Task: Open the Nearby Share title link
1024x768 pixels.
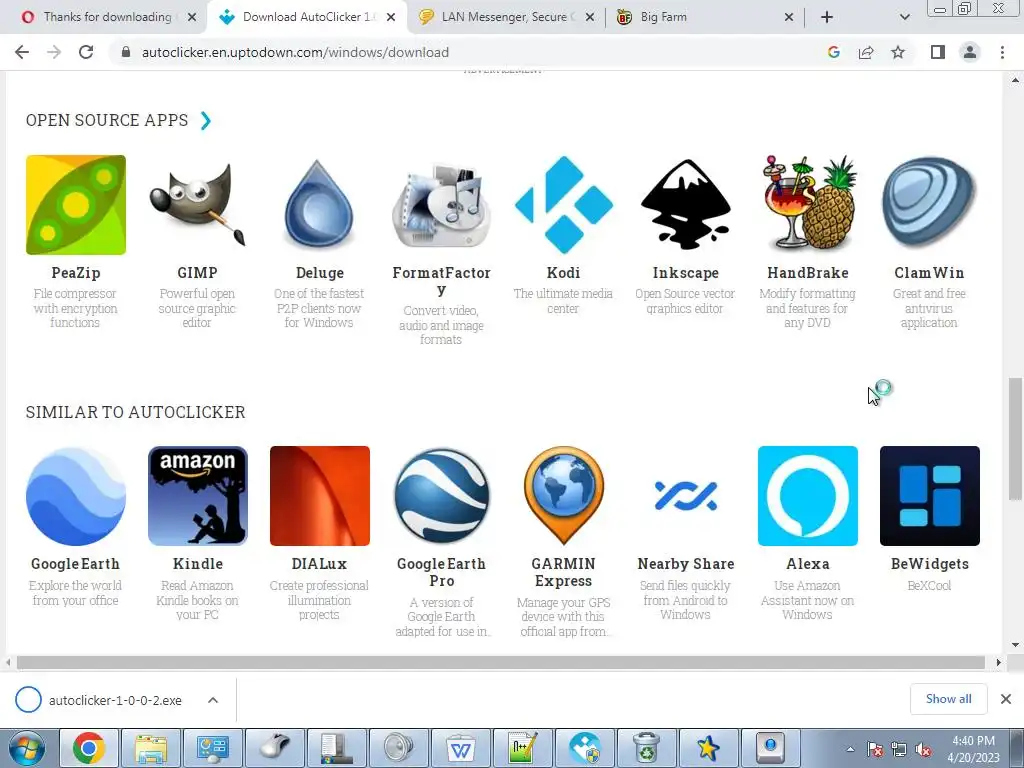Action: (686, 564)
